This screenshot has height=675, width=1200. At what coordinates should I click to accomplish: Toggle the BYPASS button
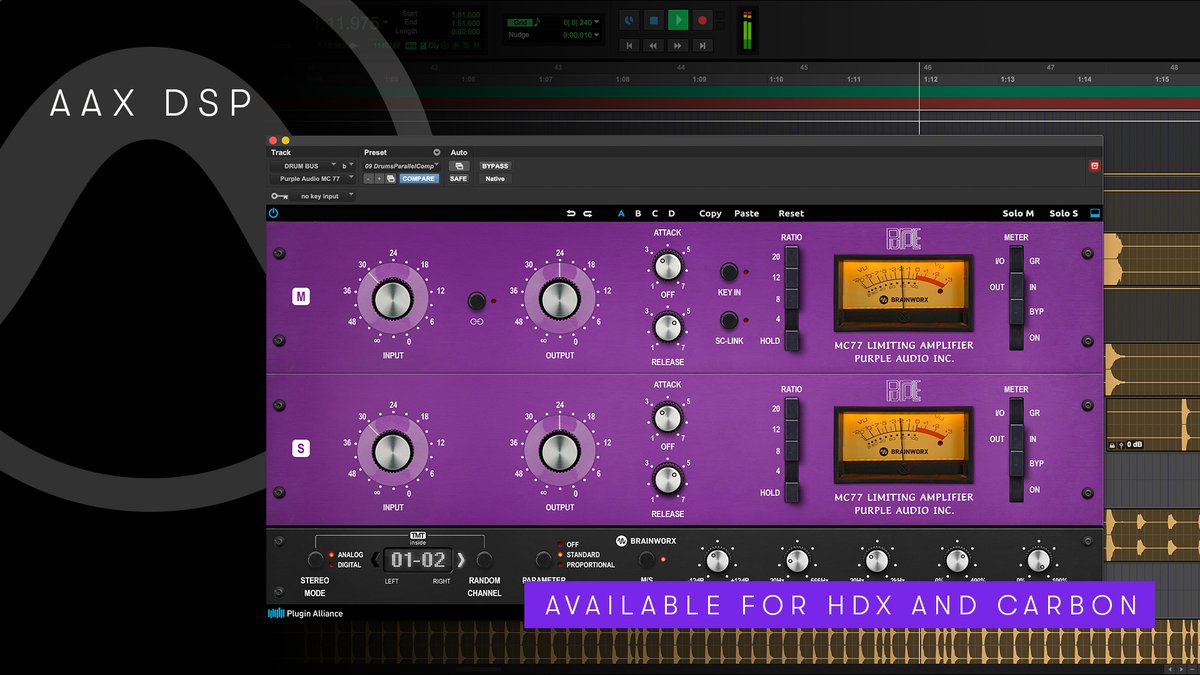click(495, 166)
